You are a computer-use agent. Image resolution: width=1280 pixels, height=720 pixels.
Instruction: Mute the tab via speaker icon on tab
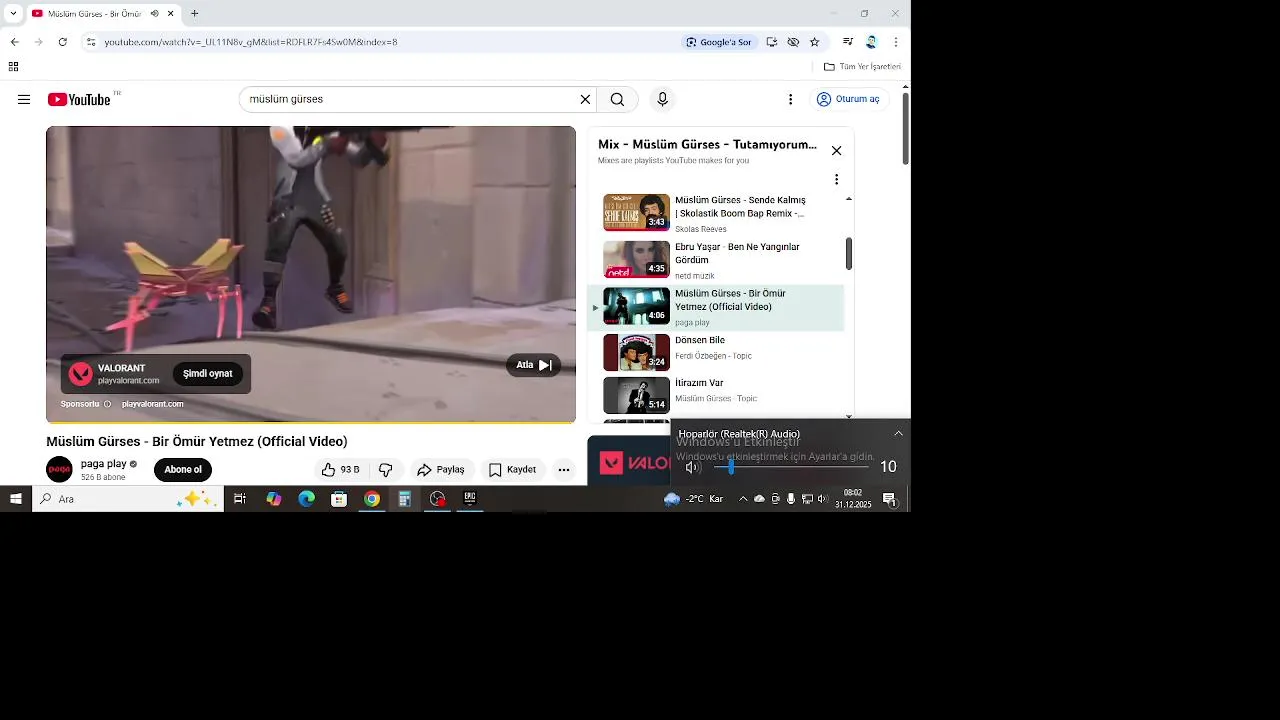tap(154, 14)
